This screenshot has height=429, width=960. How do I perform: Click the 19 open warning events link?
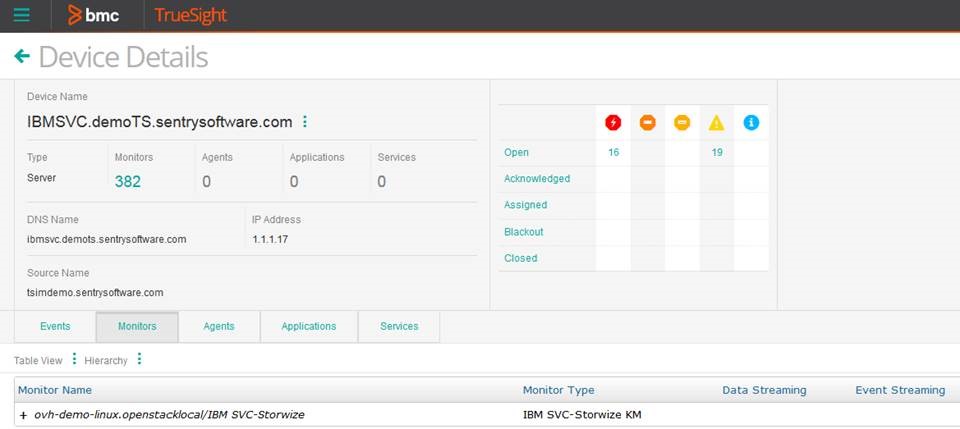tap(717, 152)
